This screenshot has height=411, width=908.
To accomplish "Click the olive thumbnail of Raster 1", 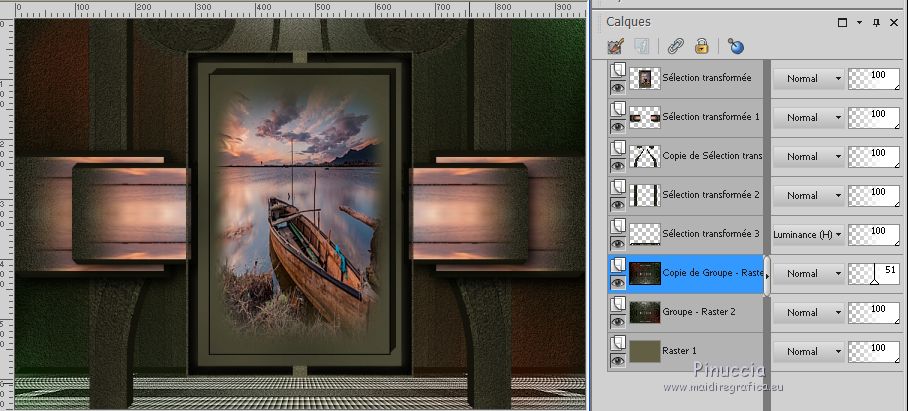I will (645, 351).
